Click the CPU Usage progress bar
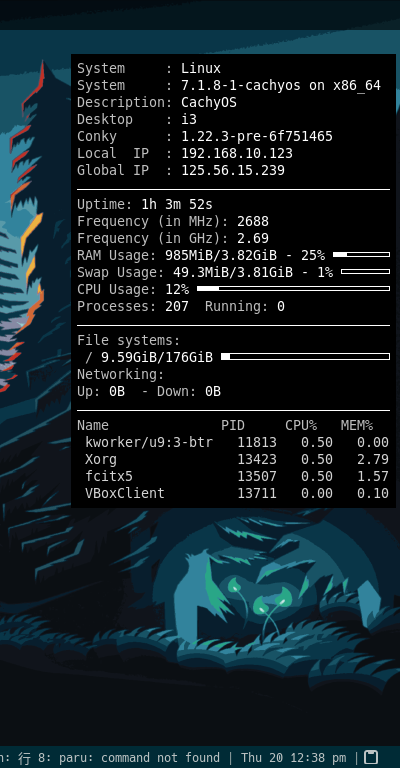 (x=293, y=288)
